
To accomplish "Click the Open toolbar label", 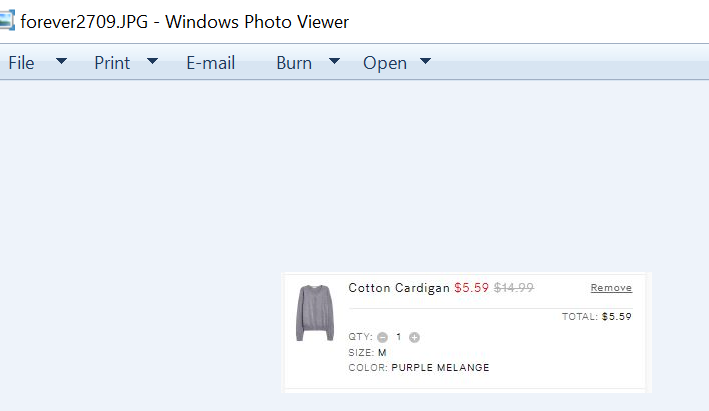I will click(x=385, y=63).
